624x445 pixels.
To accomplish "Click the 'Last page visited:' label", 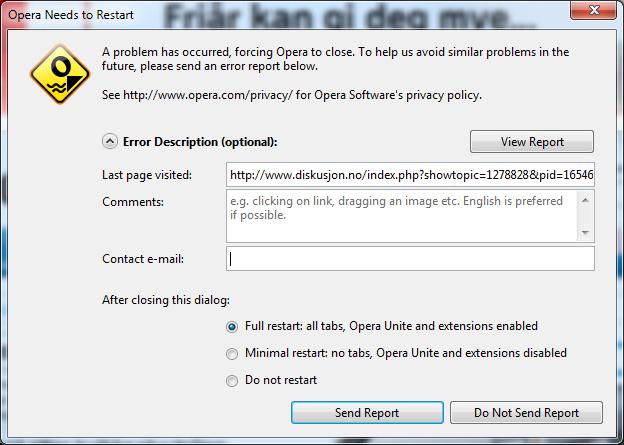I will tap(153, 175).
